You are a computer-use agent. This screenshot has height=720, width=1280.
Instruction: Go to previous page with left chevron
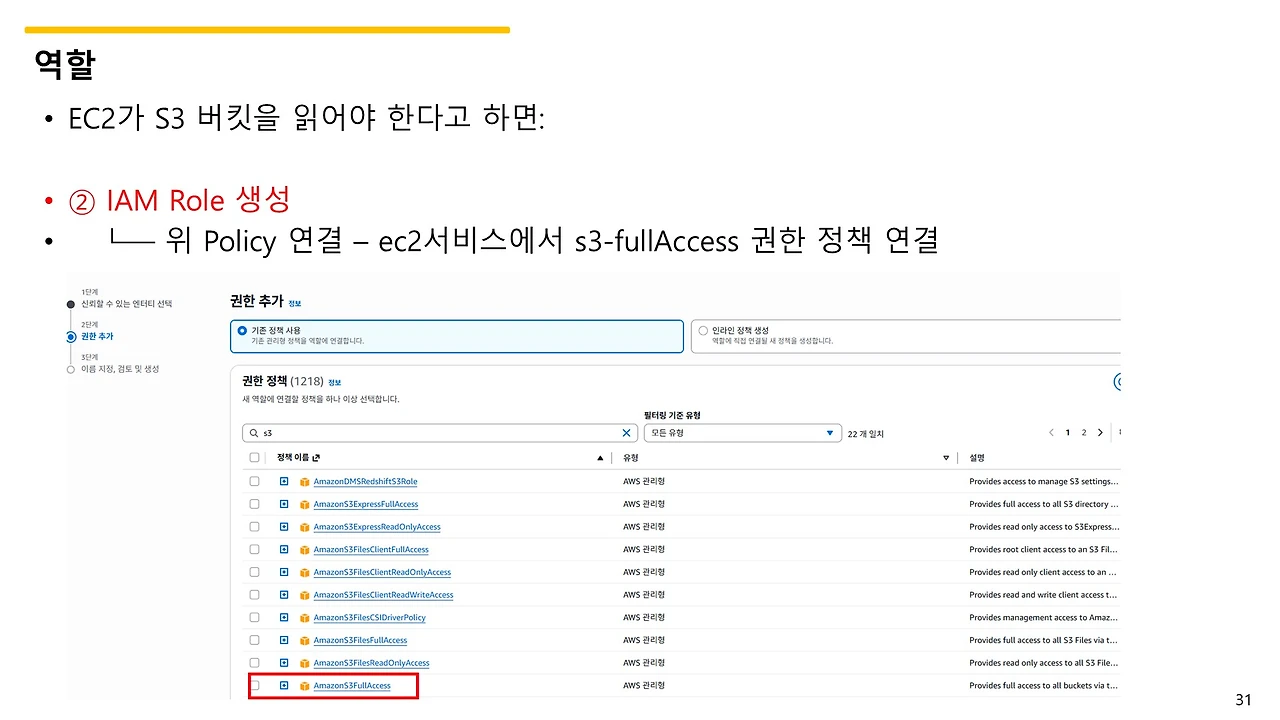click(1051, 433)
